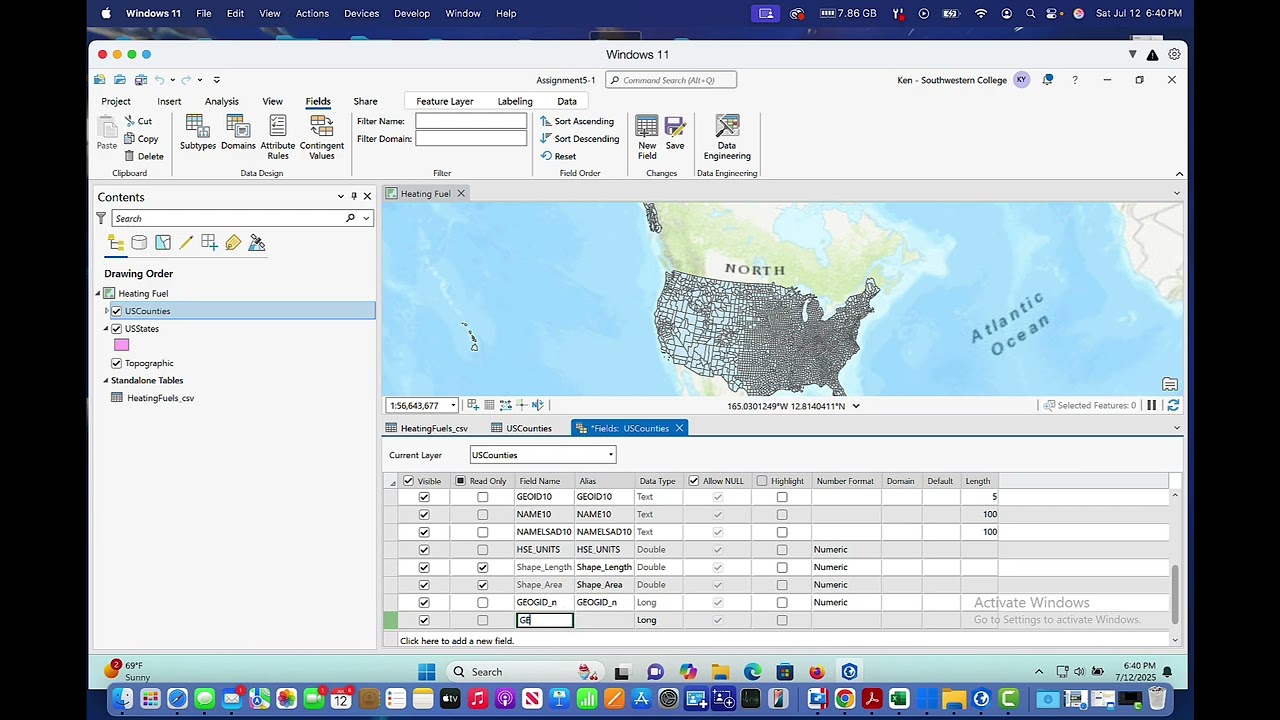Switch Contents to List By Labeling
This screenshot has height=720, width=1280.
click(x=233, y=243)
